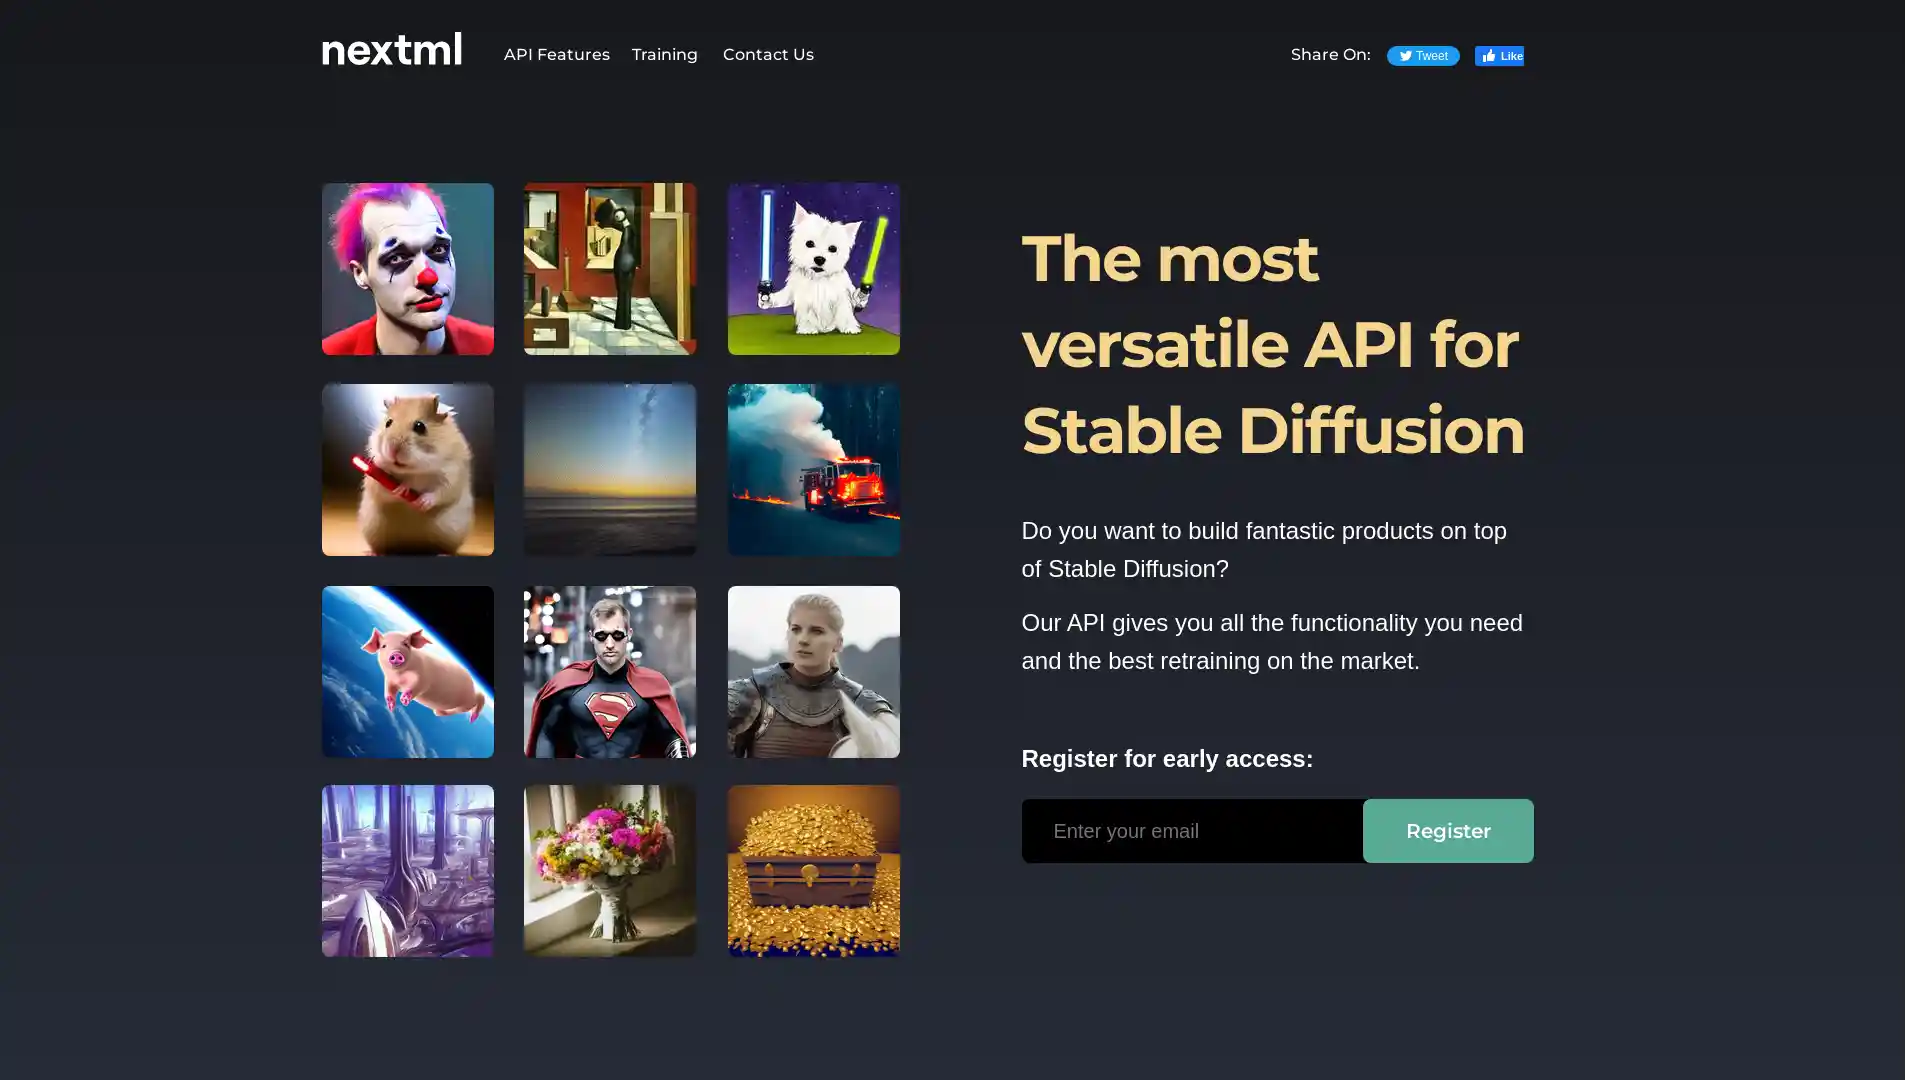Screen dimensions: 1920x1080
Task: Select the flower bouquet windowsill image
Action: pos(609,870)
